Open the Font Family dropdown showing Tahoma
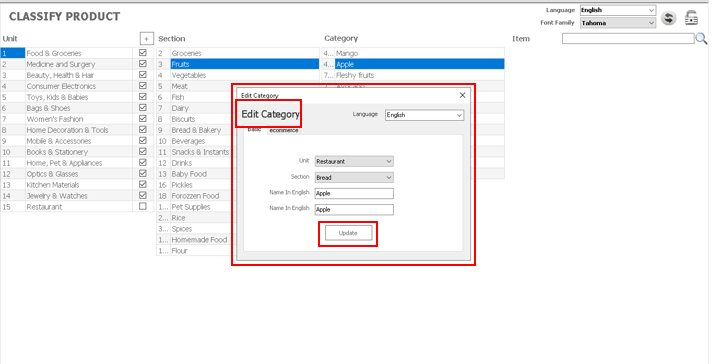The width and height of the screenshot is (716, 364). (618, 23)
